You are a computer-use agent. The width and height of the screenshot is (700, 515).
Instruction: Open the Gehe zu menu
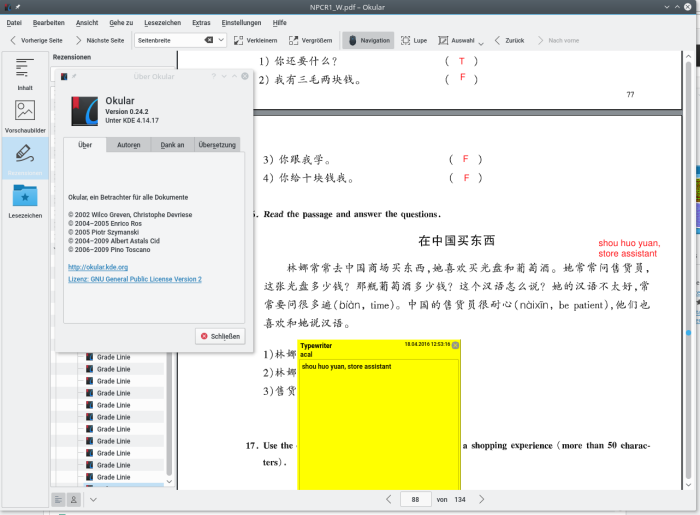click(121, 23)
